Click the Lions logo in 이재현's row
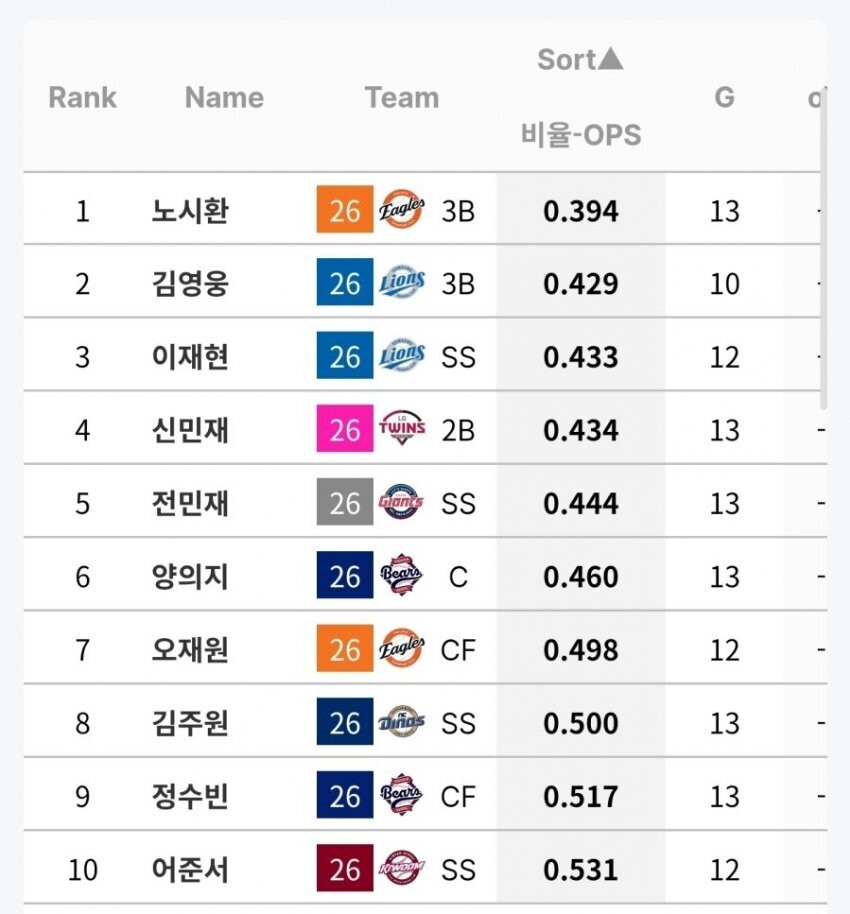 coord(402,357)
